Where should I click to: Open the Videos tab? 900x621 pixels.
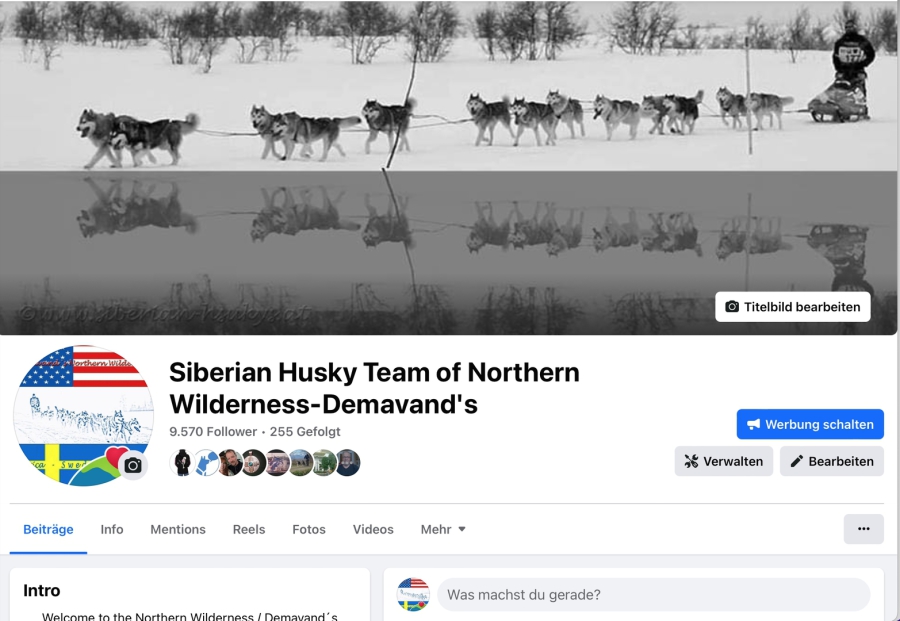tap(373, 529)
